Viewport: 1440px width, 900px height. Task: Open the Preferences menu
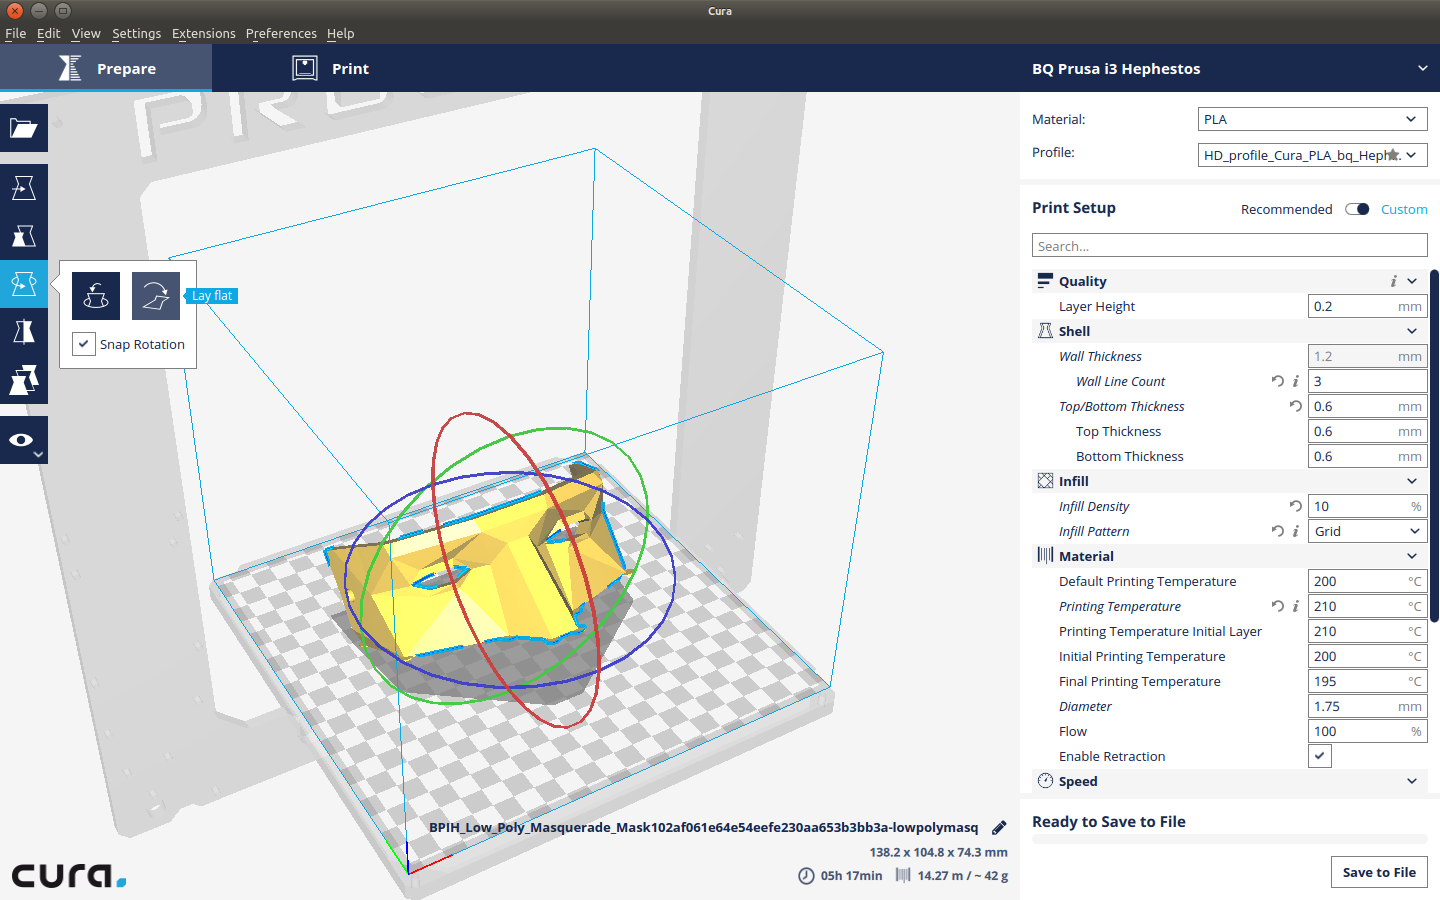(281, 33)
